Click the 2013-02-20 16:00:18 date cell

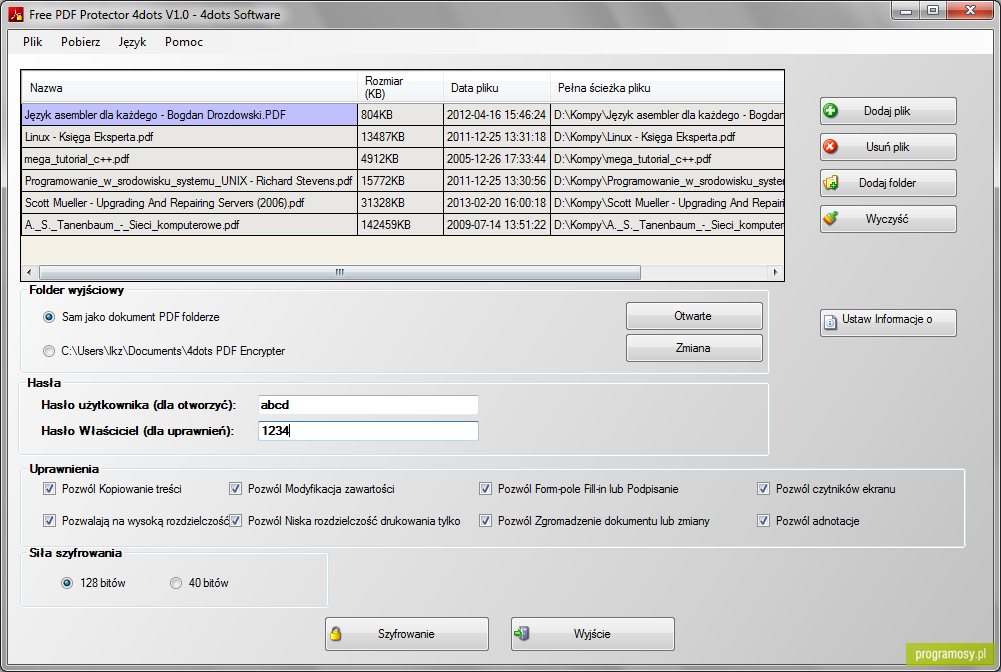point(497,203)
